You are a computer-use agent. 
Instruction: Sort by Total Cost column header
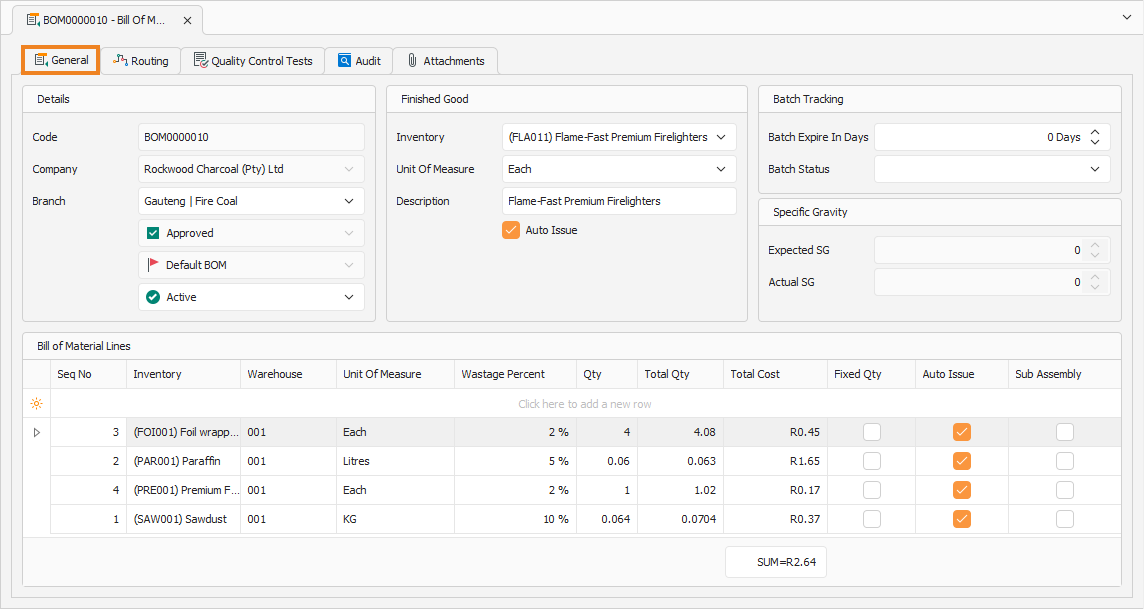(x=775, y=374)
